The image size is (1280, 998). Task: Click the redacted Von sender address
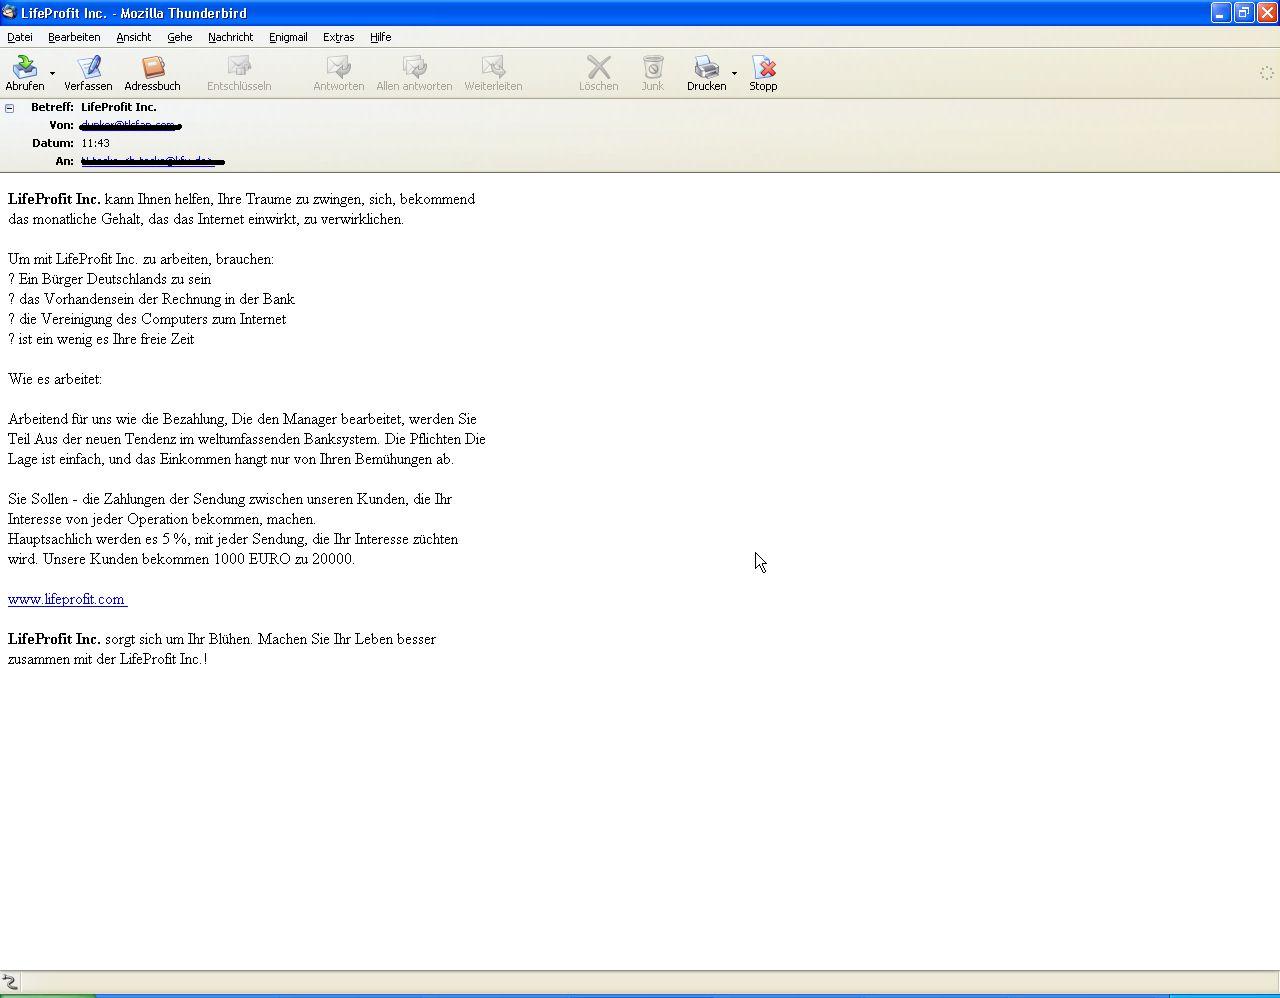[x=130, y=125]
